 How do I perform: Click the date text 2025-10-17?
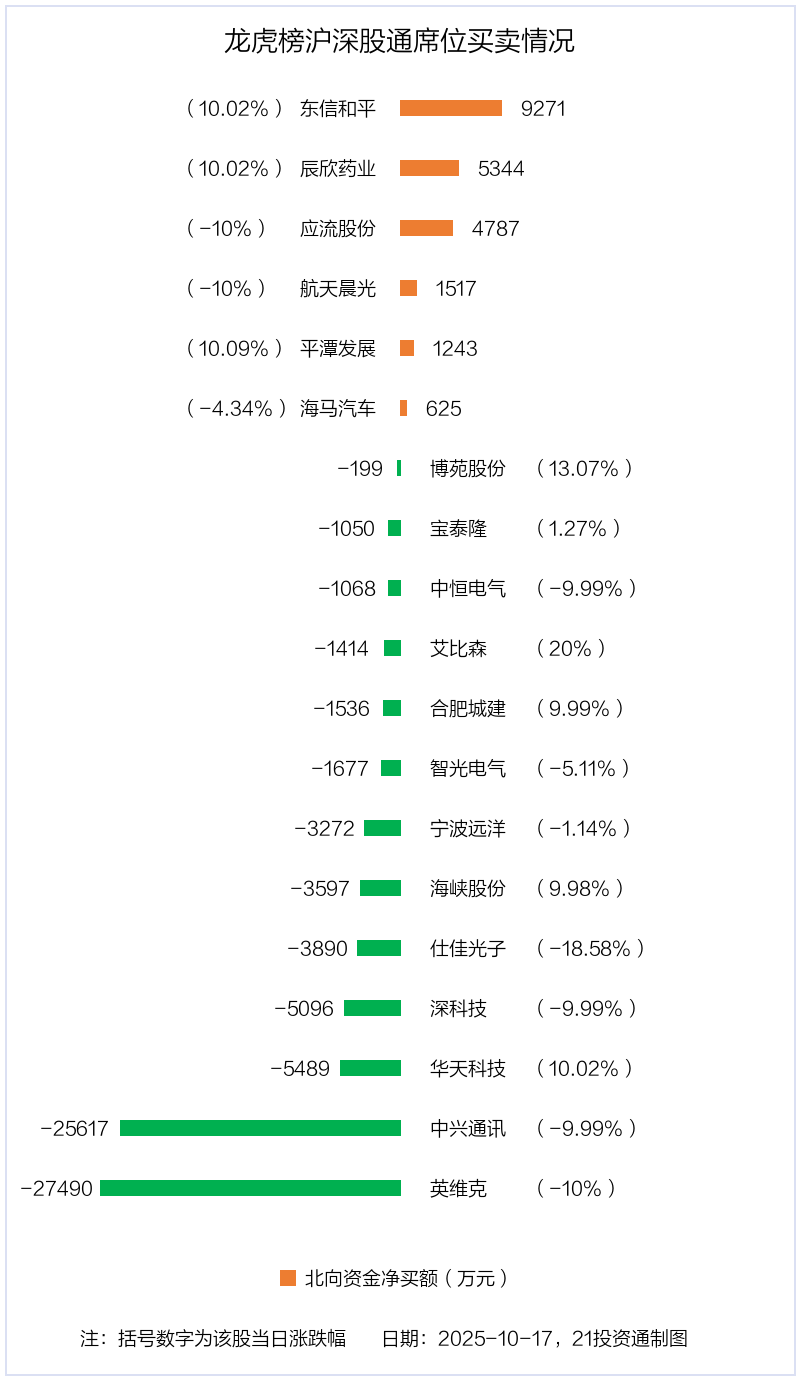tap(496, 1338)
